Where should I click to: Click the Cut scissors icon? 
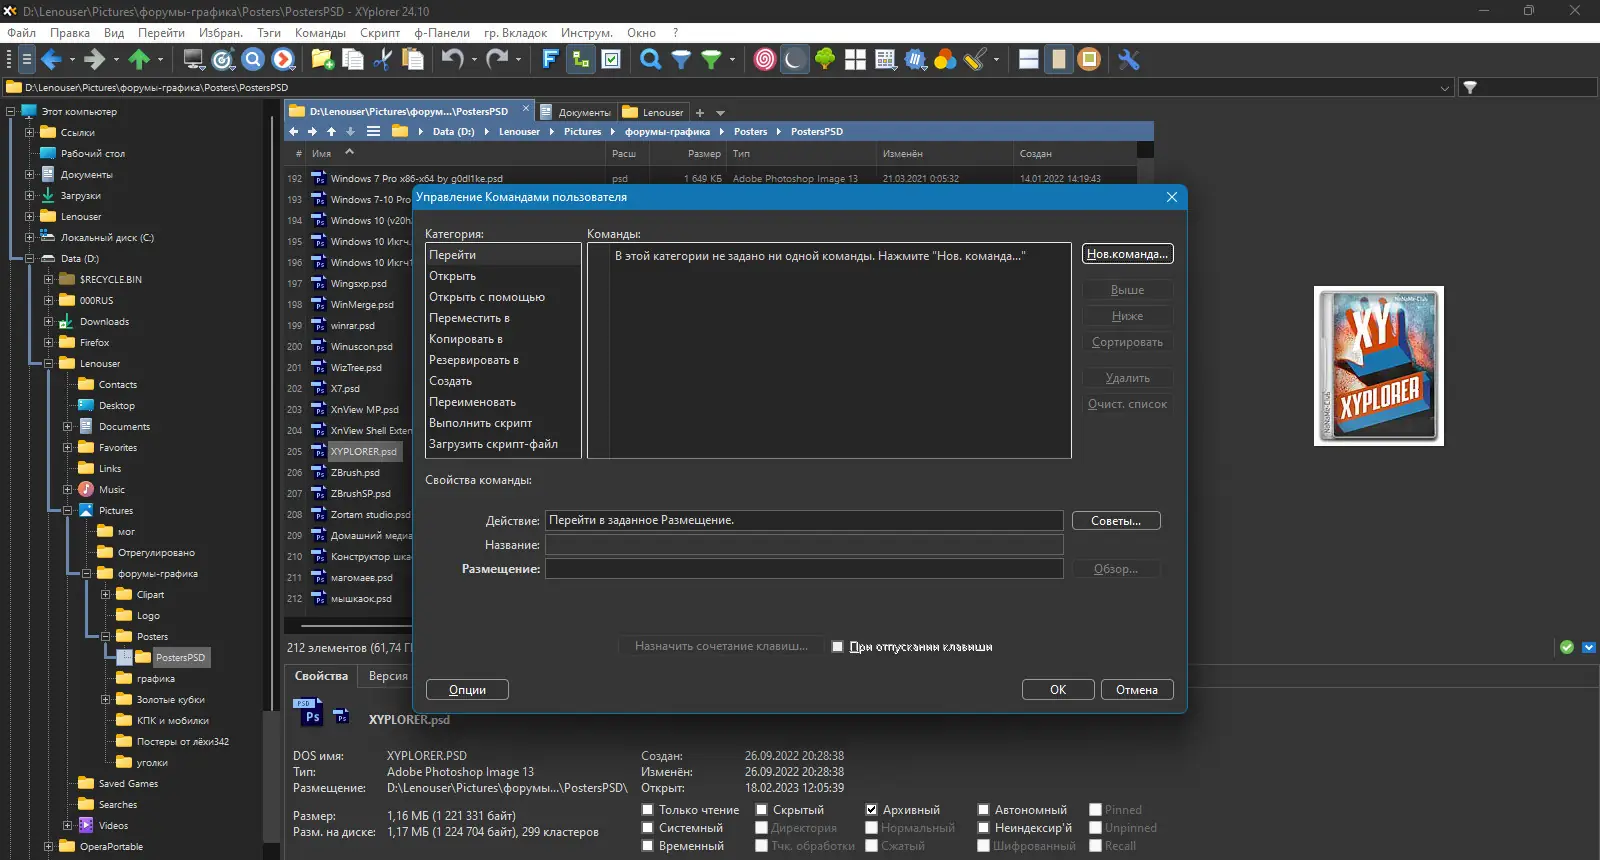[382, 60]
